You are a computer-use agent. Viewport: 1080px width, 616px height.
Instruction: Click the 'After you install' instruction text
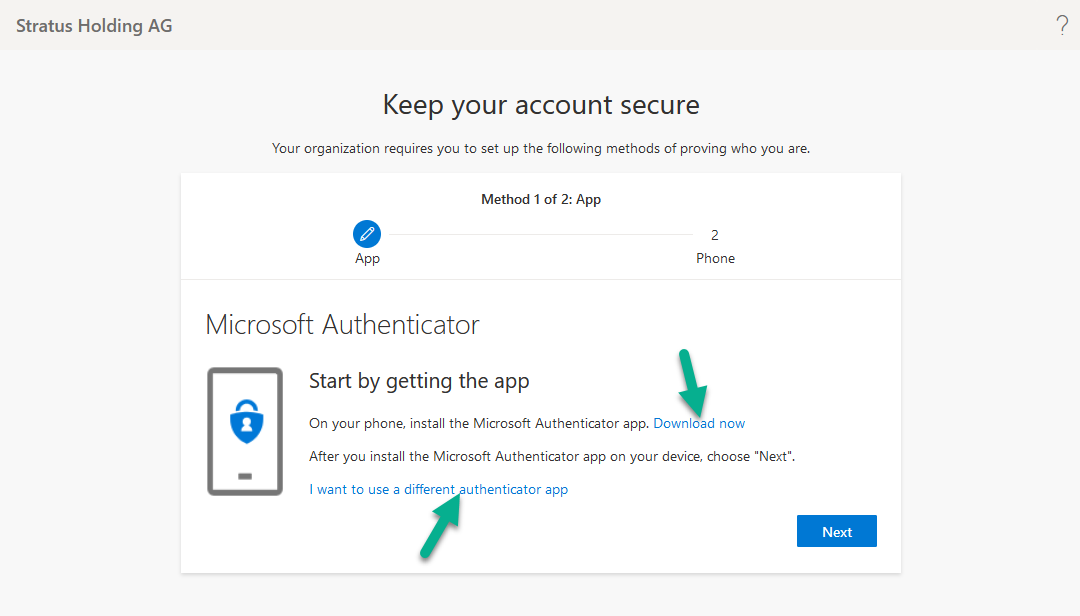551,456
